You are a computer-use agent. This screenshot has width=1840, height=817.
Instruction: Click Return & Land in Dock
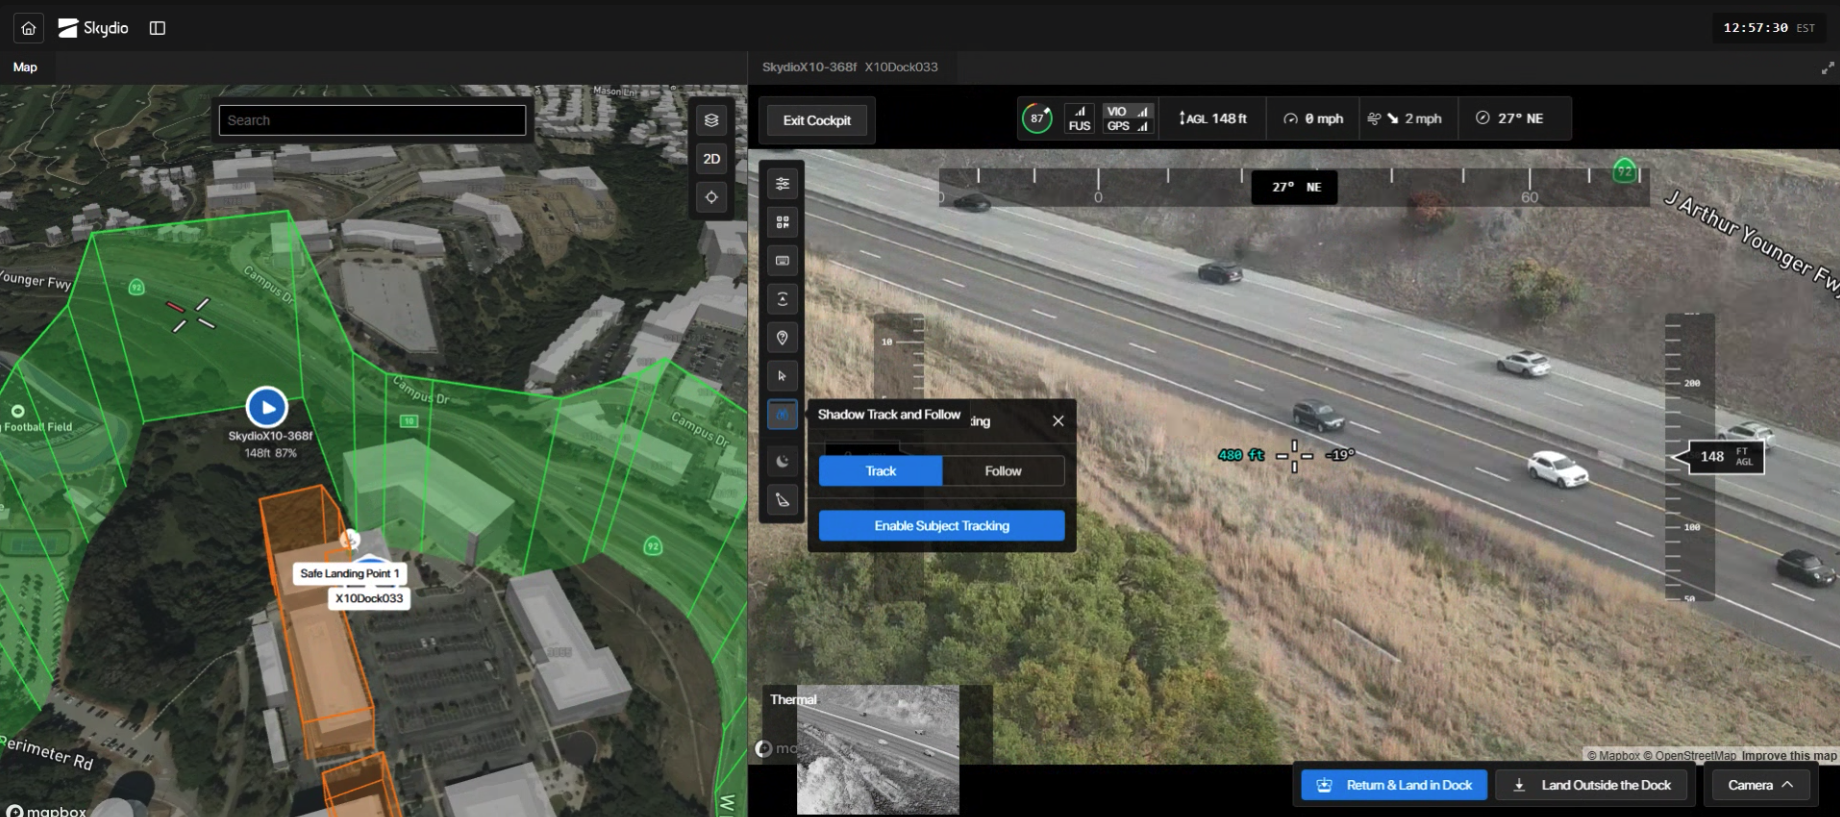[1395, 785]
